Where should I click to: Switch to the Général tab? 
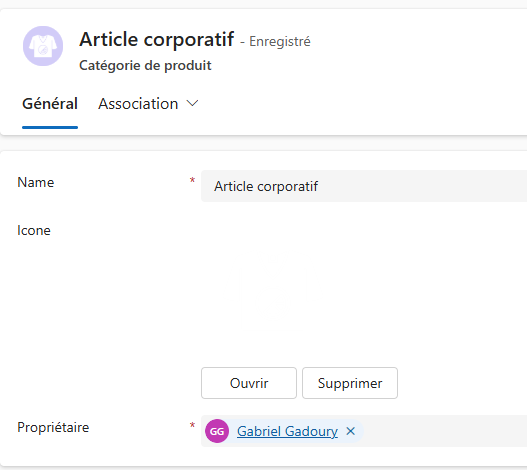pyautogui.click(x=50, y=104)
